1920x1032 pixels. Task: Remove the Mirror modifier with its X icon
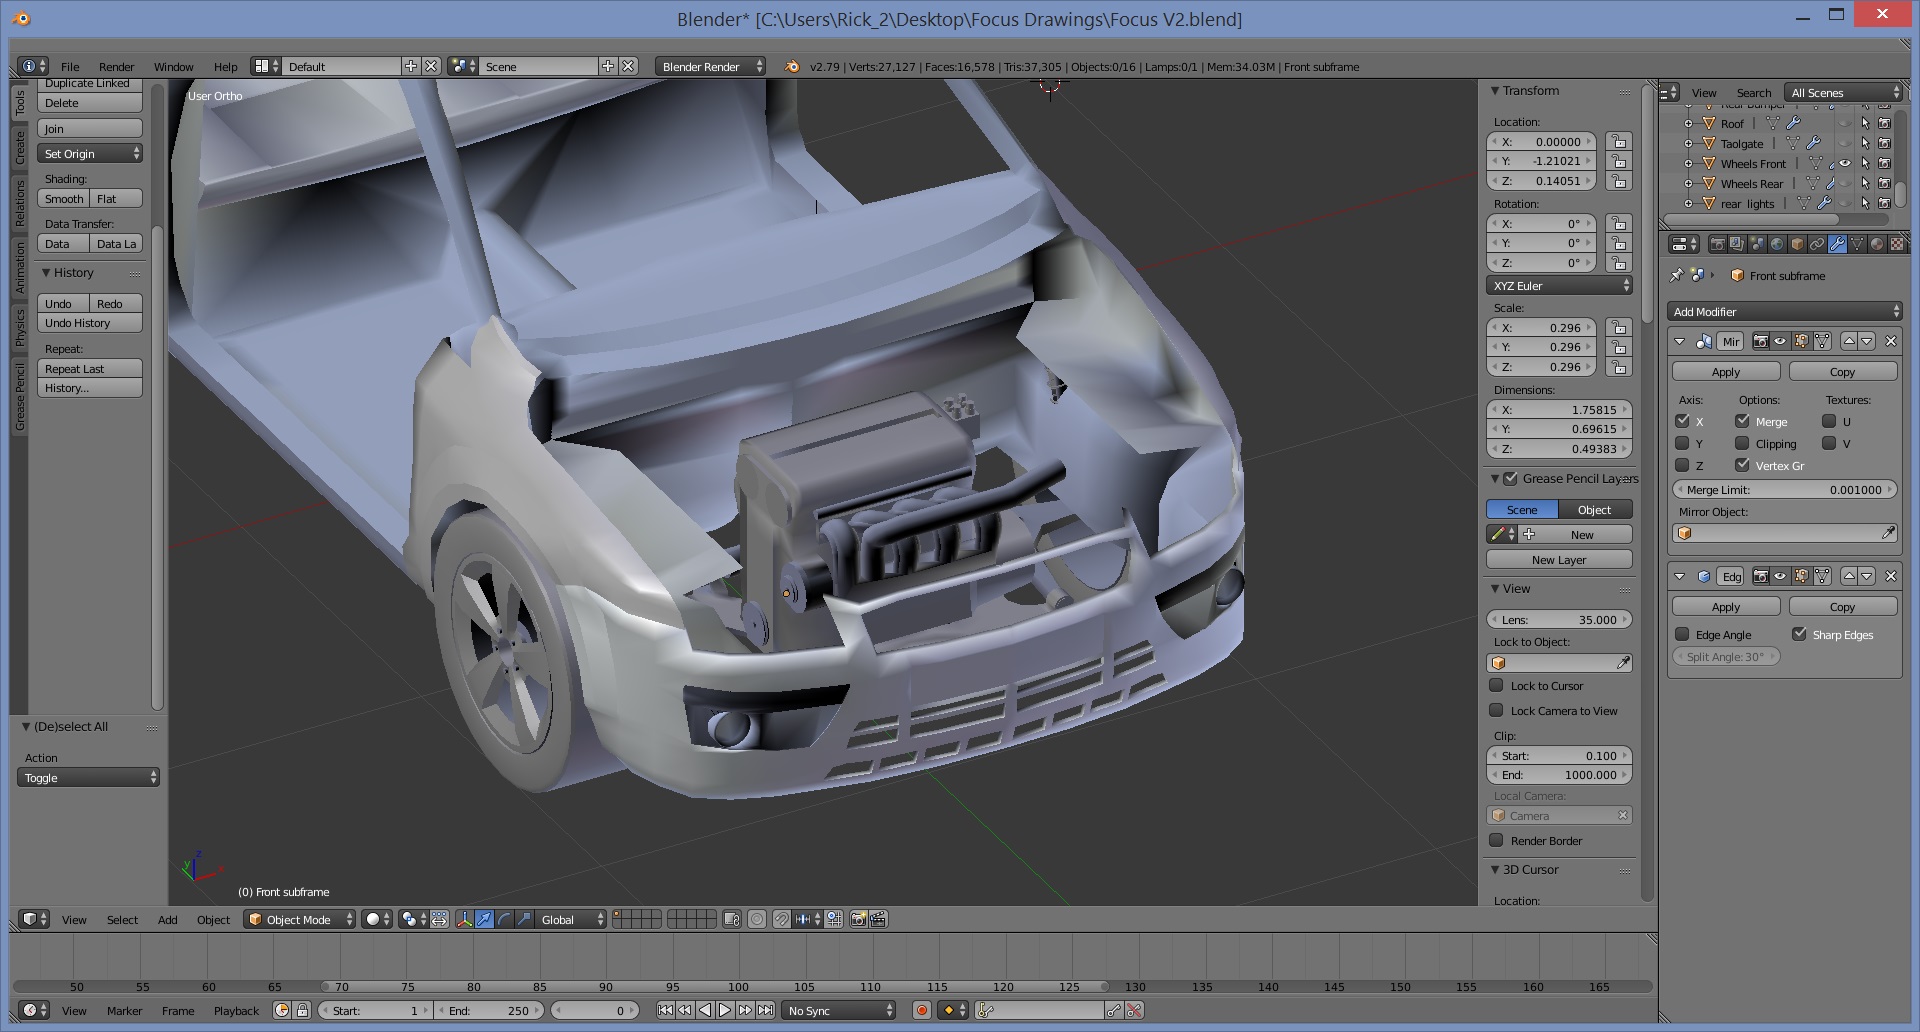point(1890,341)
